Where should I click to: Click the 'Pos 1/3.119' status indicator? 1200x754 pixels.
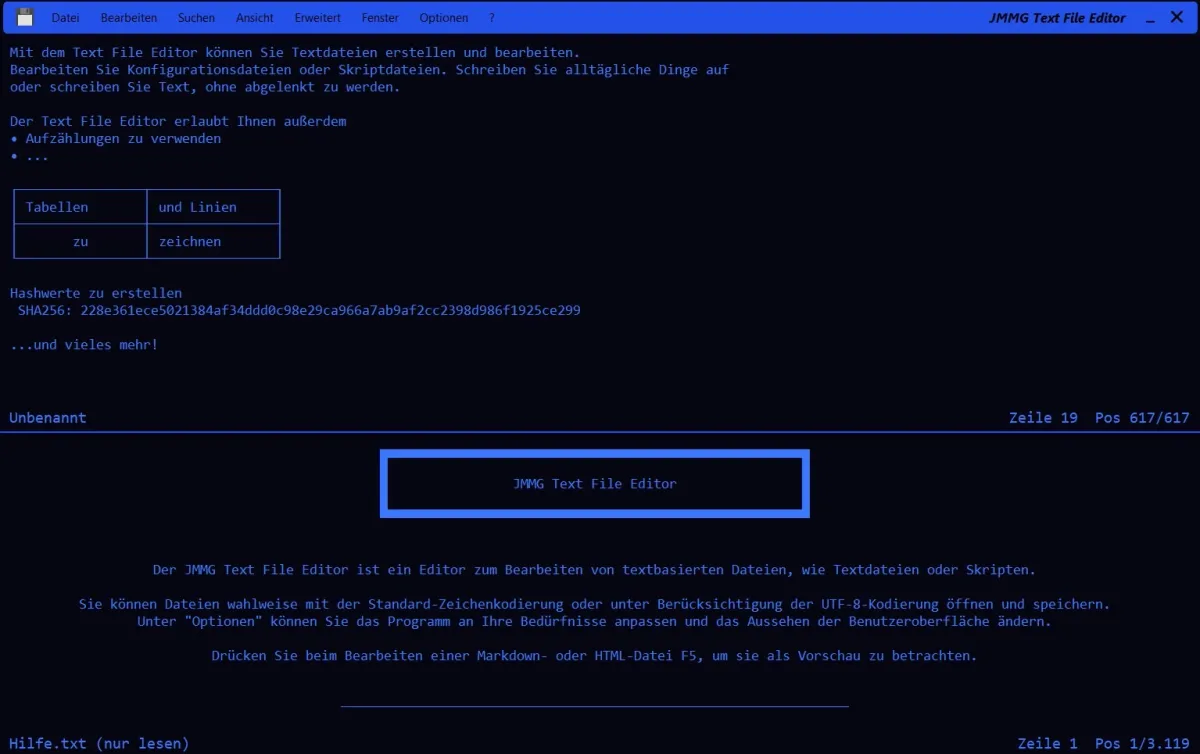coord(1142,744)
